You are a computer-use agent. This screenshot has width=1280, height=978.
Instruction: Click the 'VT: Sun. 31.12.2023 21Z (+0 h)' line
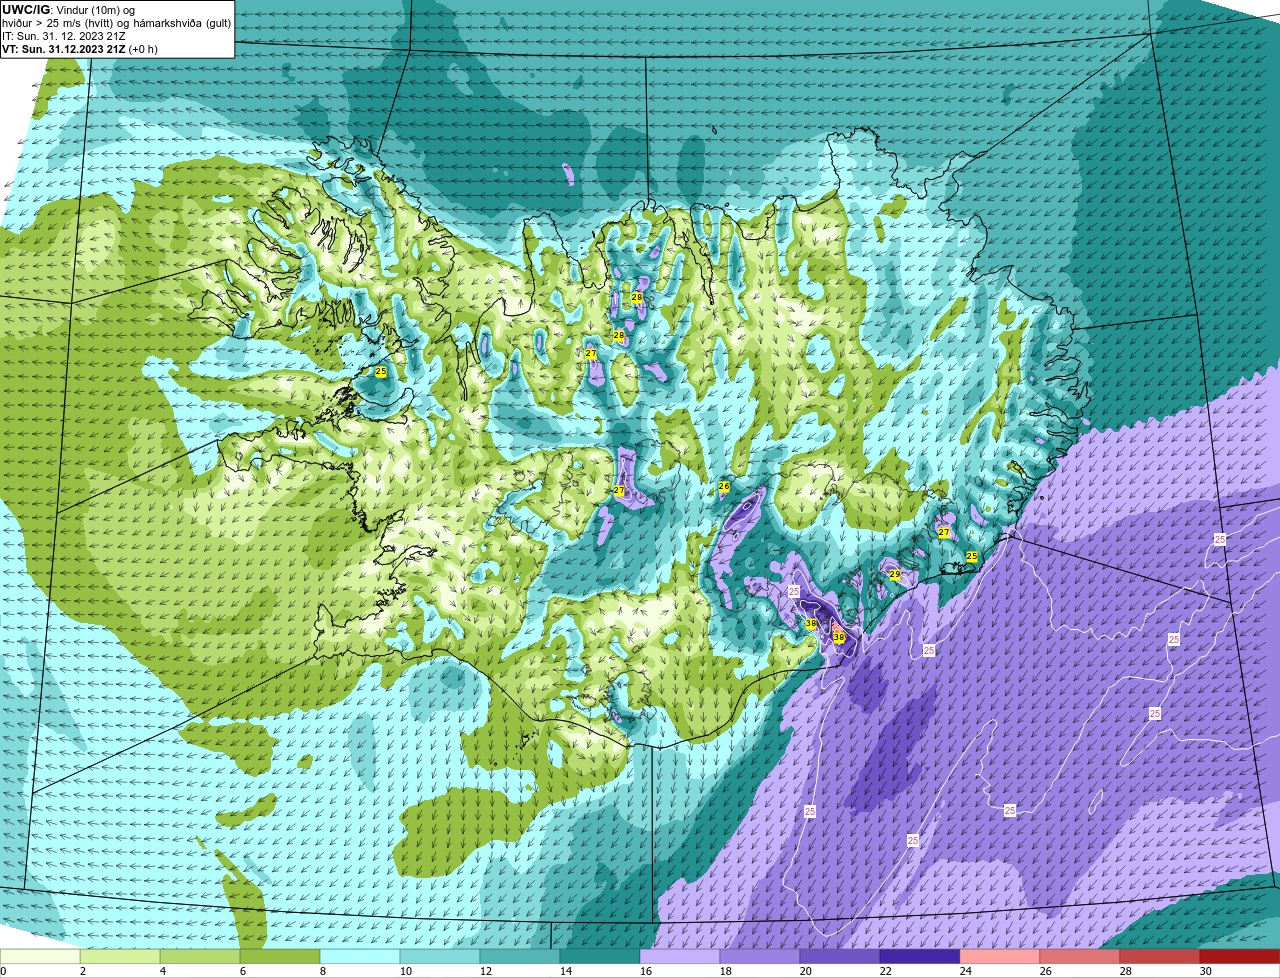[80, 49]
